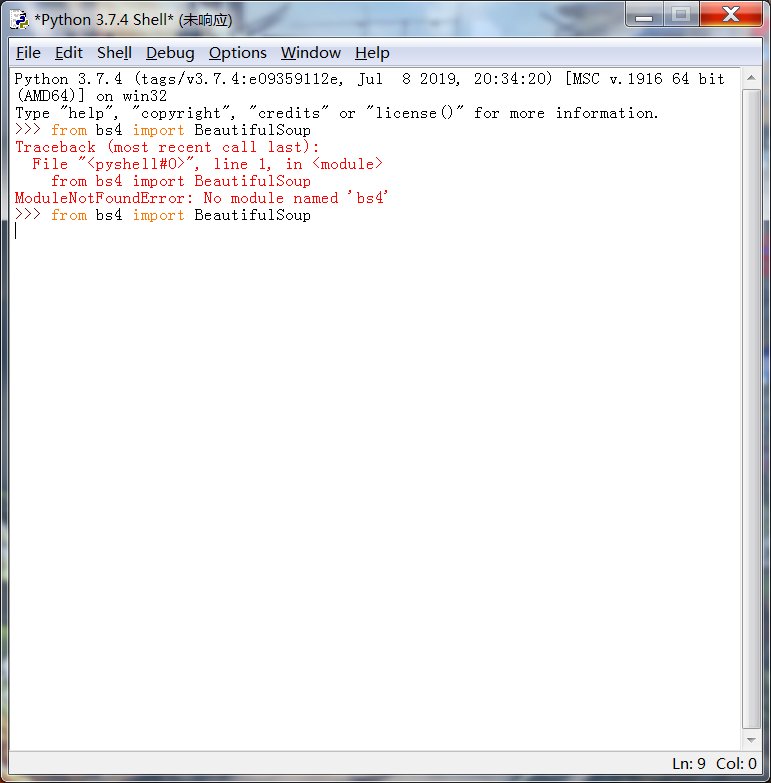Open the Shell menu
This screenshot has height=783, width=771.
pos(114,53)
